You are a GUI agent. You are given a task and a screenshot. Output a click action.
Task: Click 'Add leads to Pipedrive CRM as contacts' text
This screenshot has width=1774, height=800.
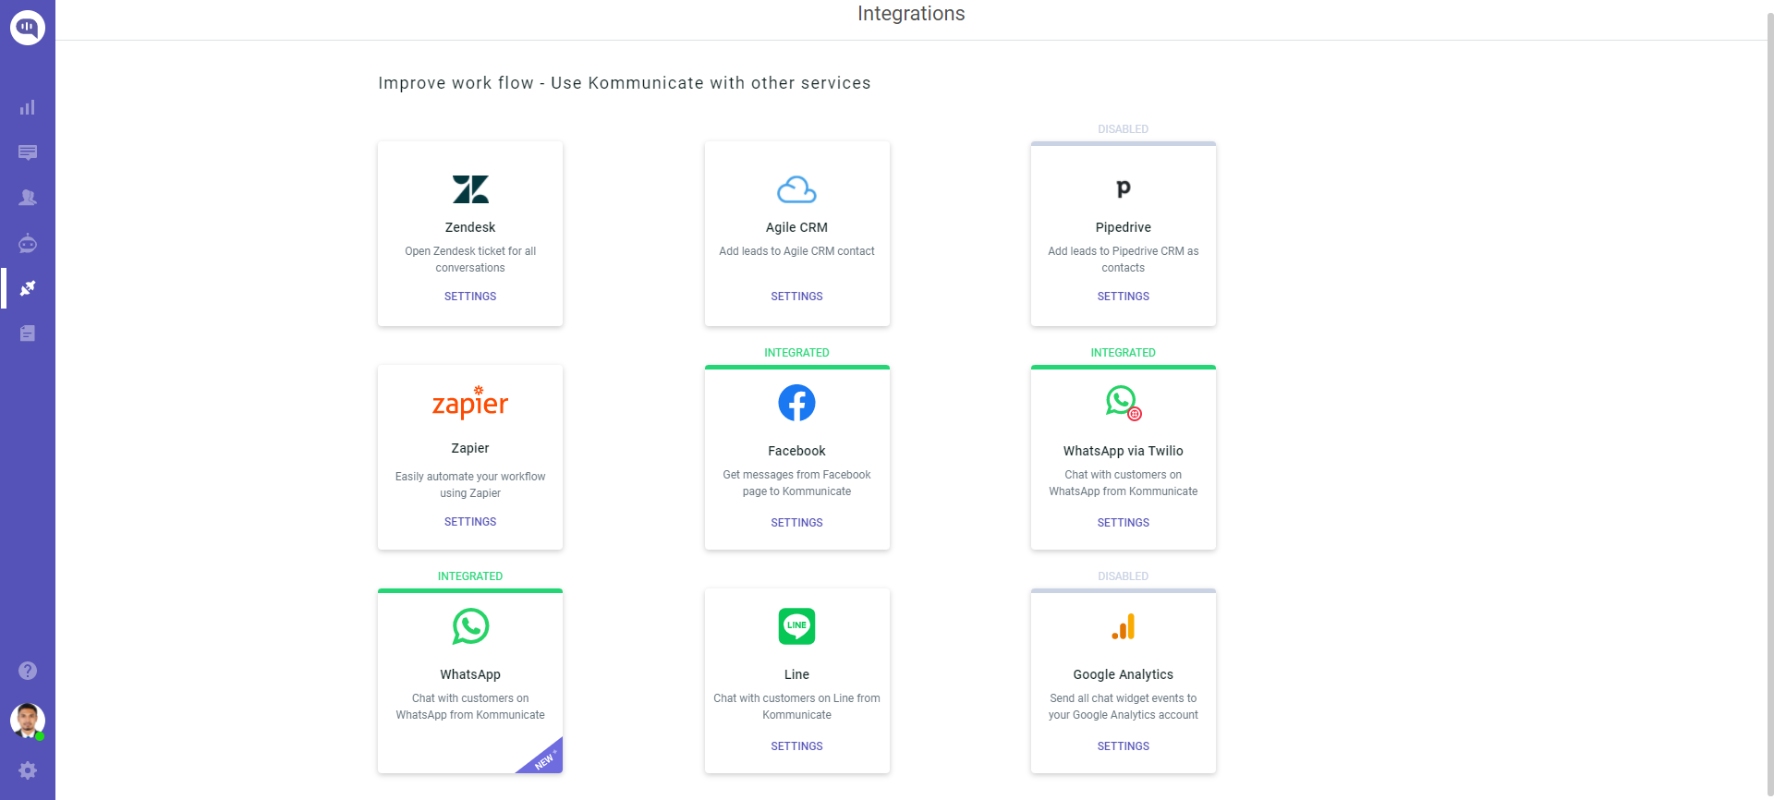coord(1123,259)
